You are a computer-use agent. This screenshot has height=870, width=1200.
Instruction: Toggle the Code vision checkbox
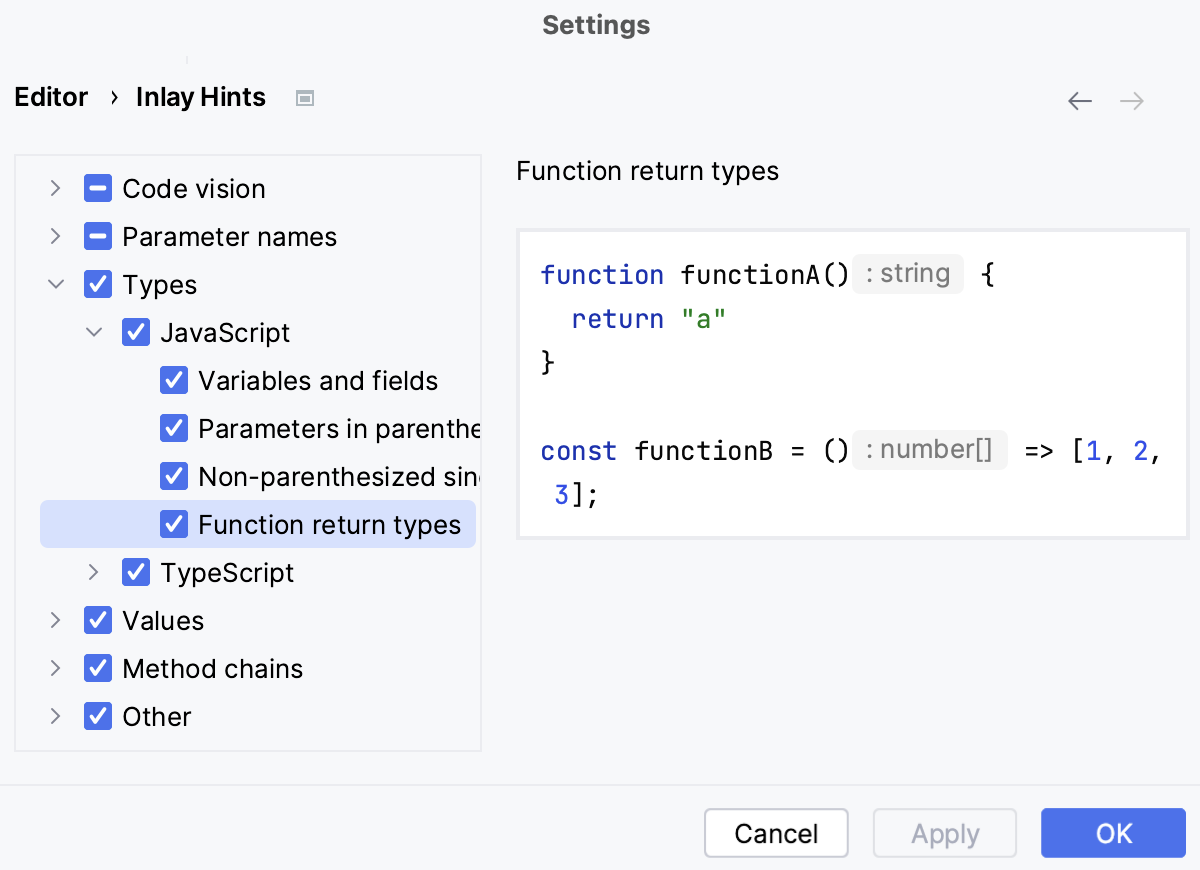point(98,188)
